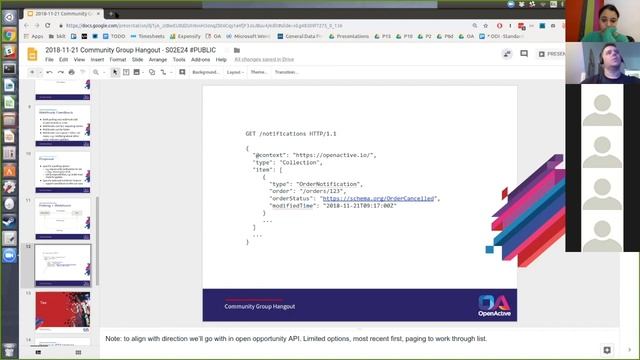Viewport: 640px width, 360px height.
Task: Open the Presentations bookmark
Action: click(x=349, y=36)
